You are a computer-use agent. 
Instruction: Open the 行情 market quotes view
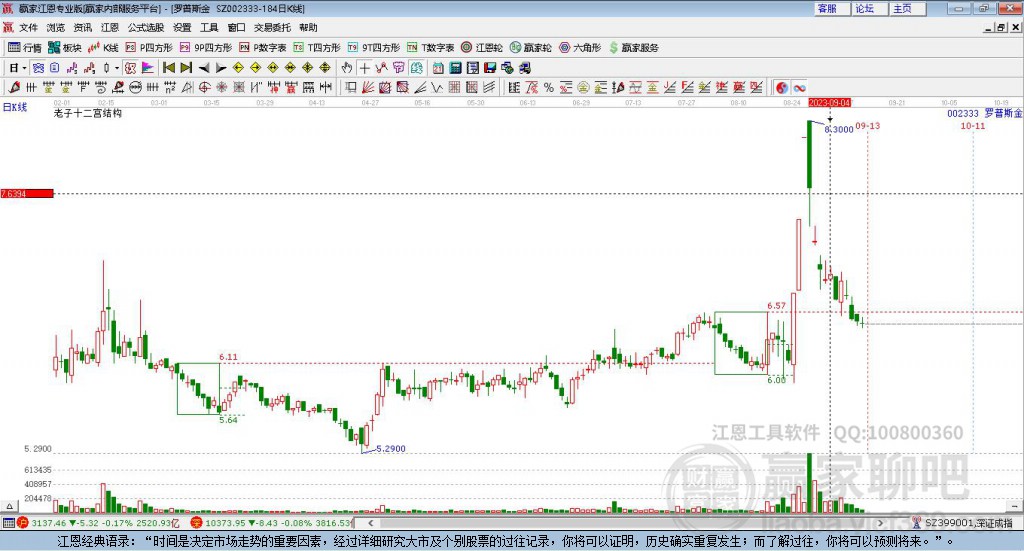24,48
